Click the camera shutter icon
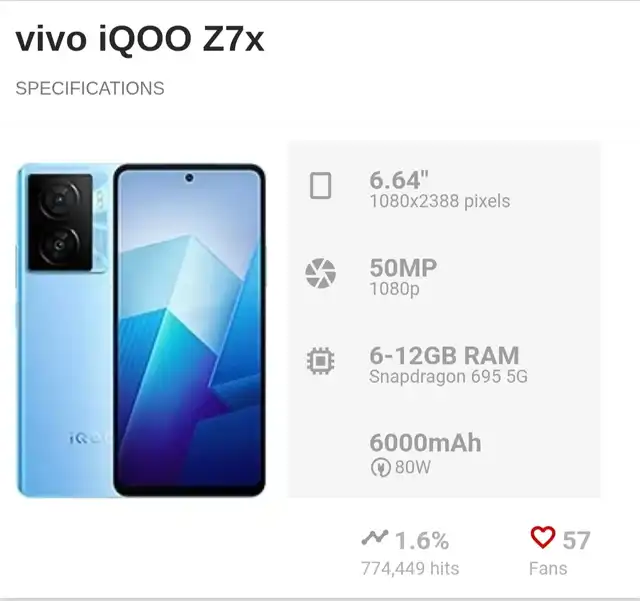This screenshot has width=640, height=601. [x=320, y=273]
